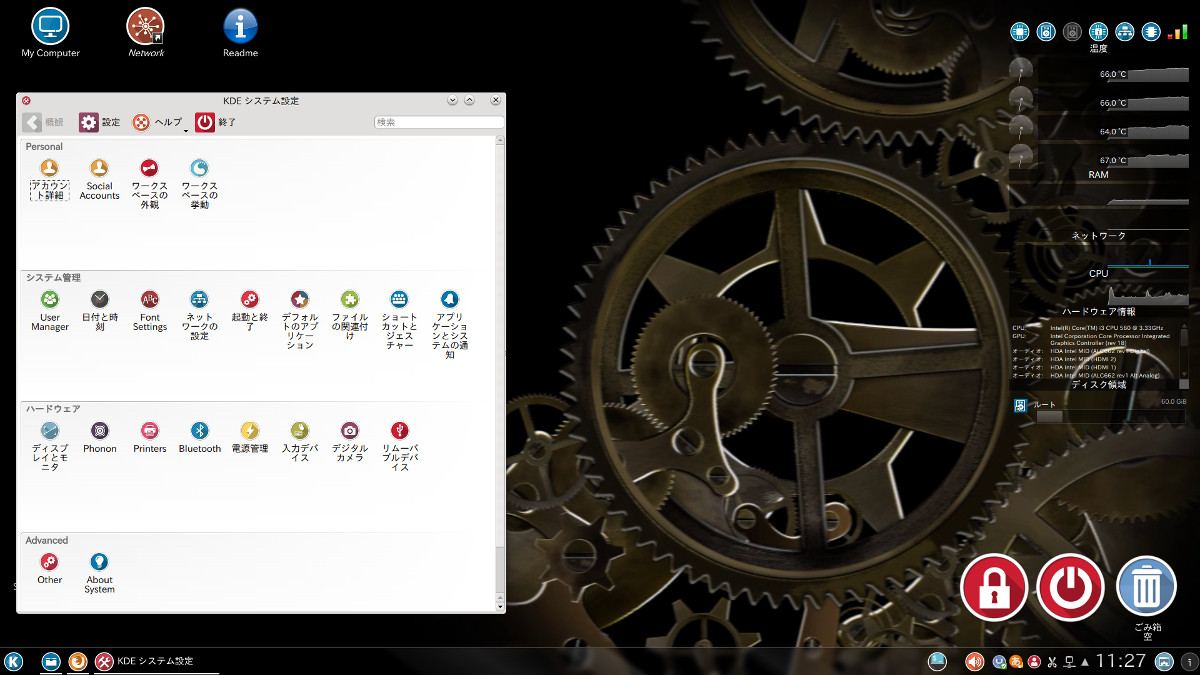This screenshot has height=675, width=1200.
Task: Open 電源管理 power management
Action: point(249,438)
